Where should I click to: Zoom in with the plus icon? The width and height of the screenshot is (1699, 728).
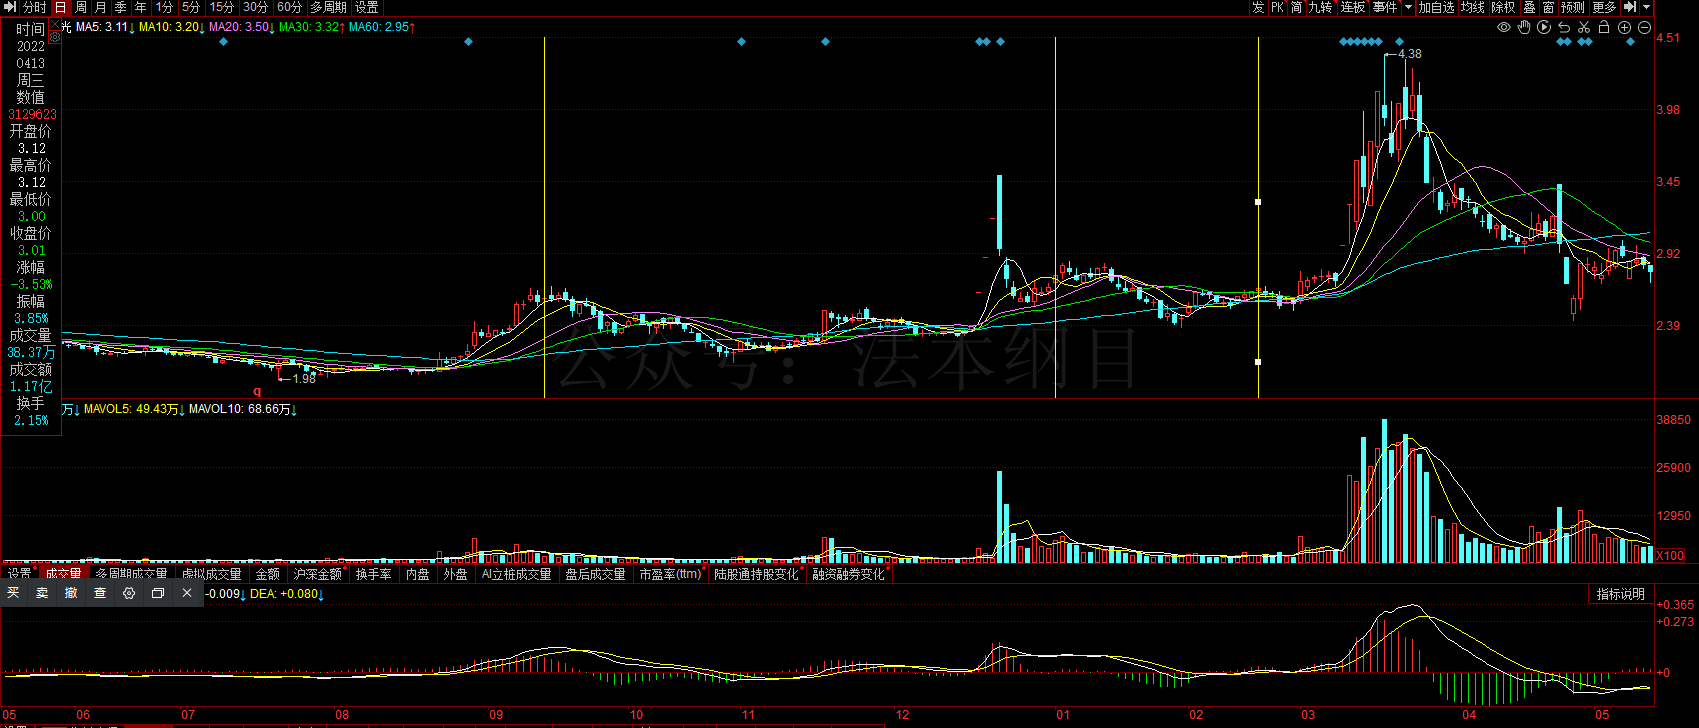[x=1625, y=28]
